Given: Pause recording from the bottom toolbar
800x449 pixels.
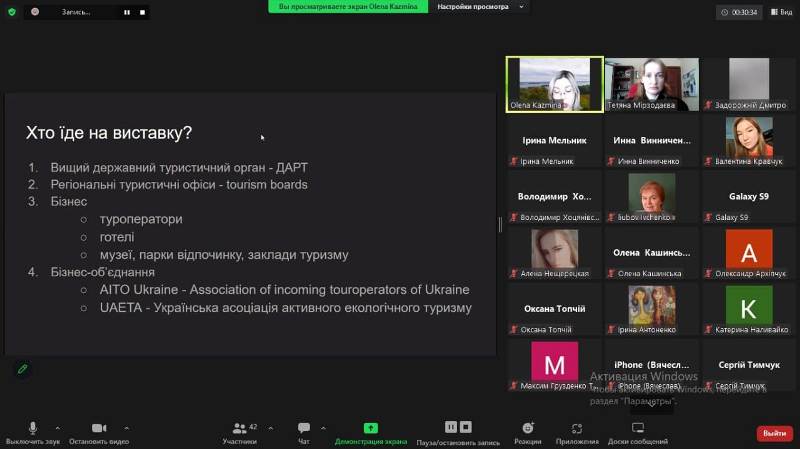Looking at the screenshot, I should [451, 427].
